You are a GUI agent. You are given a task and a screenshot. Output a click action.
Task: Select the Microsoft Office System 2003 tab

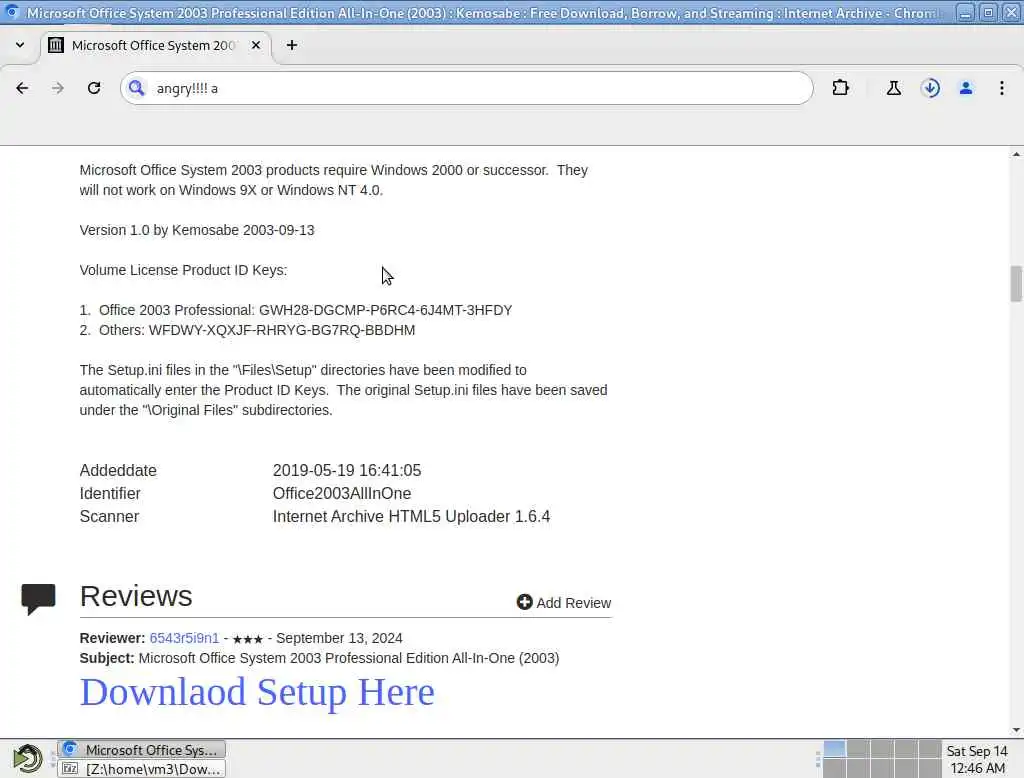tap(155, 45)
